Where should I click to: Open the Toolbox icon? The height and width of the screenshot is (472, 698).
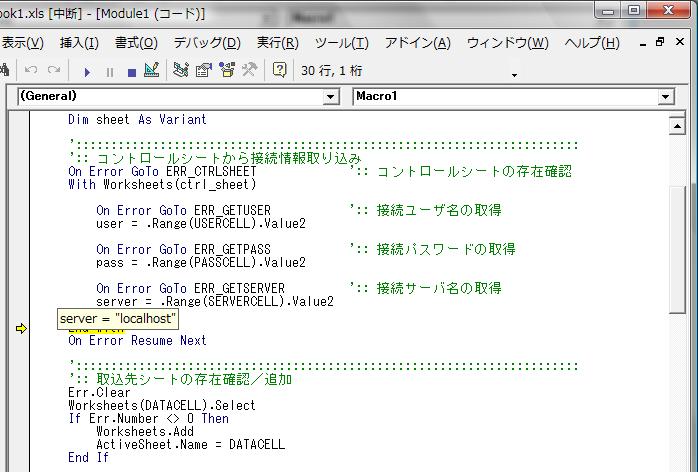pyautogui.click(x=250, y=70)
